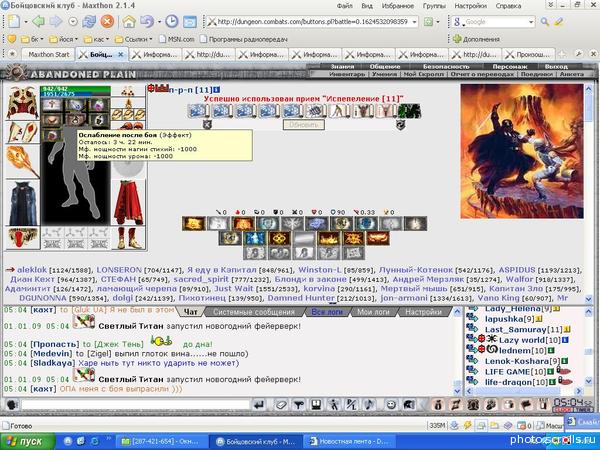Open the MSN.com bookmark
Screen dimensions: 600x450
176,39
